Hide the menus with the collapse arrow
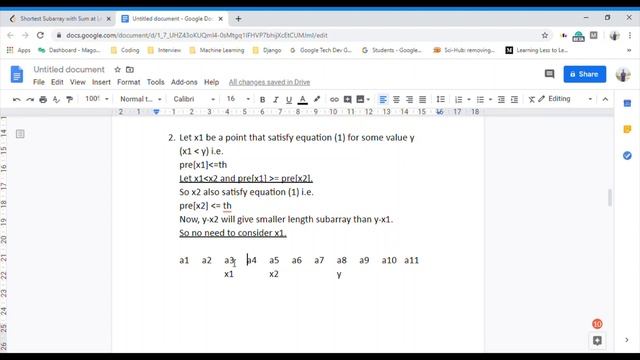Image resolution: width=640 pixels, height=360 pixels. tap(605, 99)
